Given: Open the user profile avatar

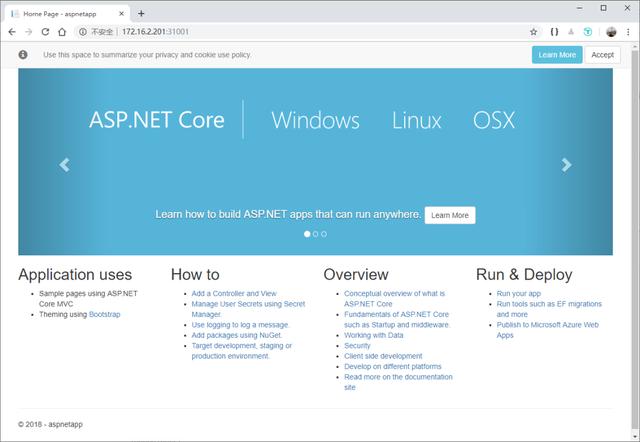Looking at the screenshot, I should point(611,32).
